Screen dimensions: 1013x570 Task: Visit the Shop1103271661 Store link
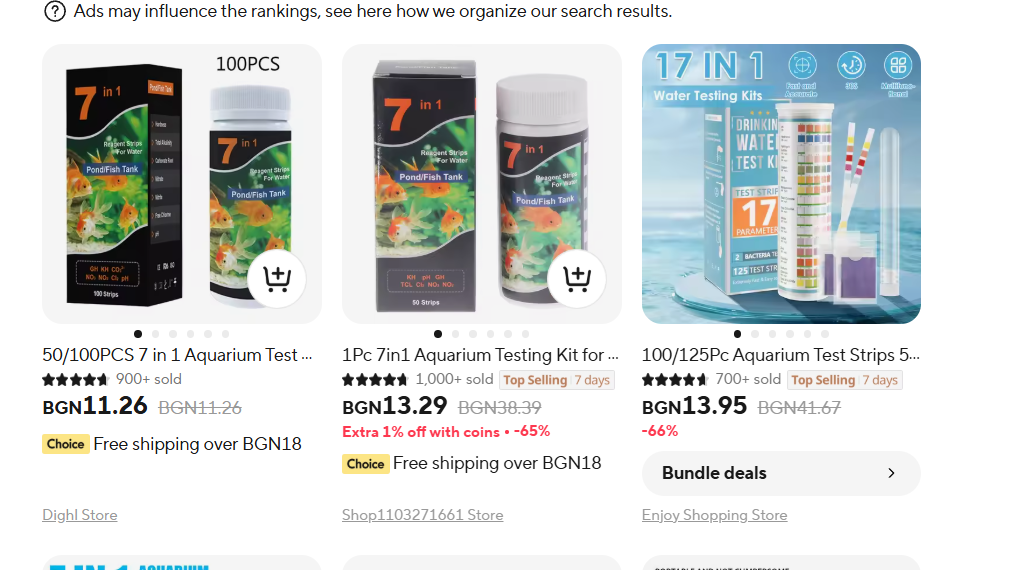pyautogui.click(x=423, y=515)
